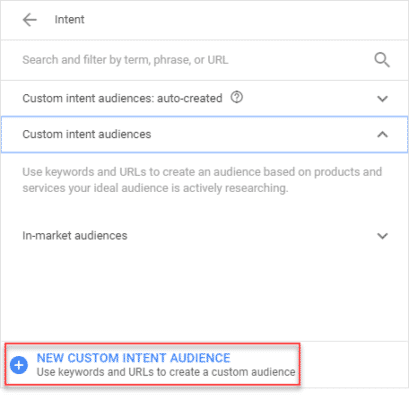The image size is (409, 400).
Task: Click empty footer area beside new audience button
Action: 353,365
